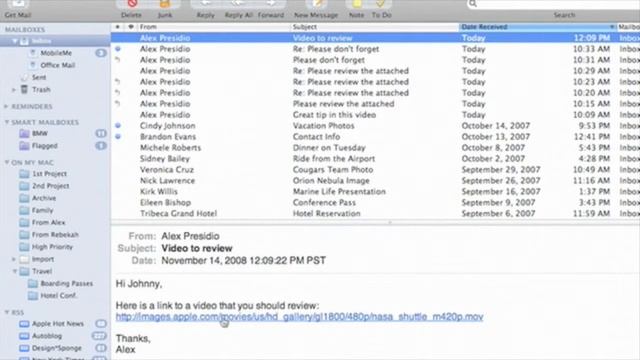Viewport: 640px width, 360px height.
Task: Collapse the RSS section
Action: (6, 312)
